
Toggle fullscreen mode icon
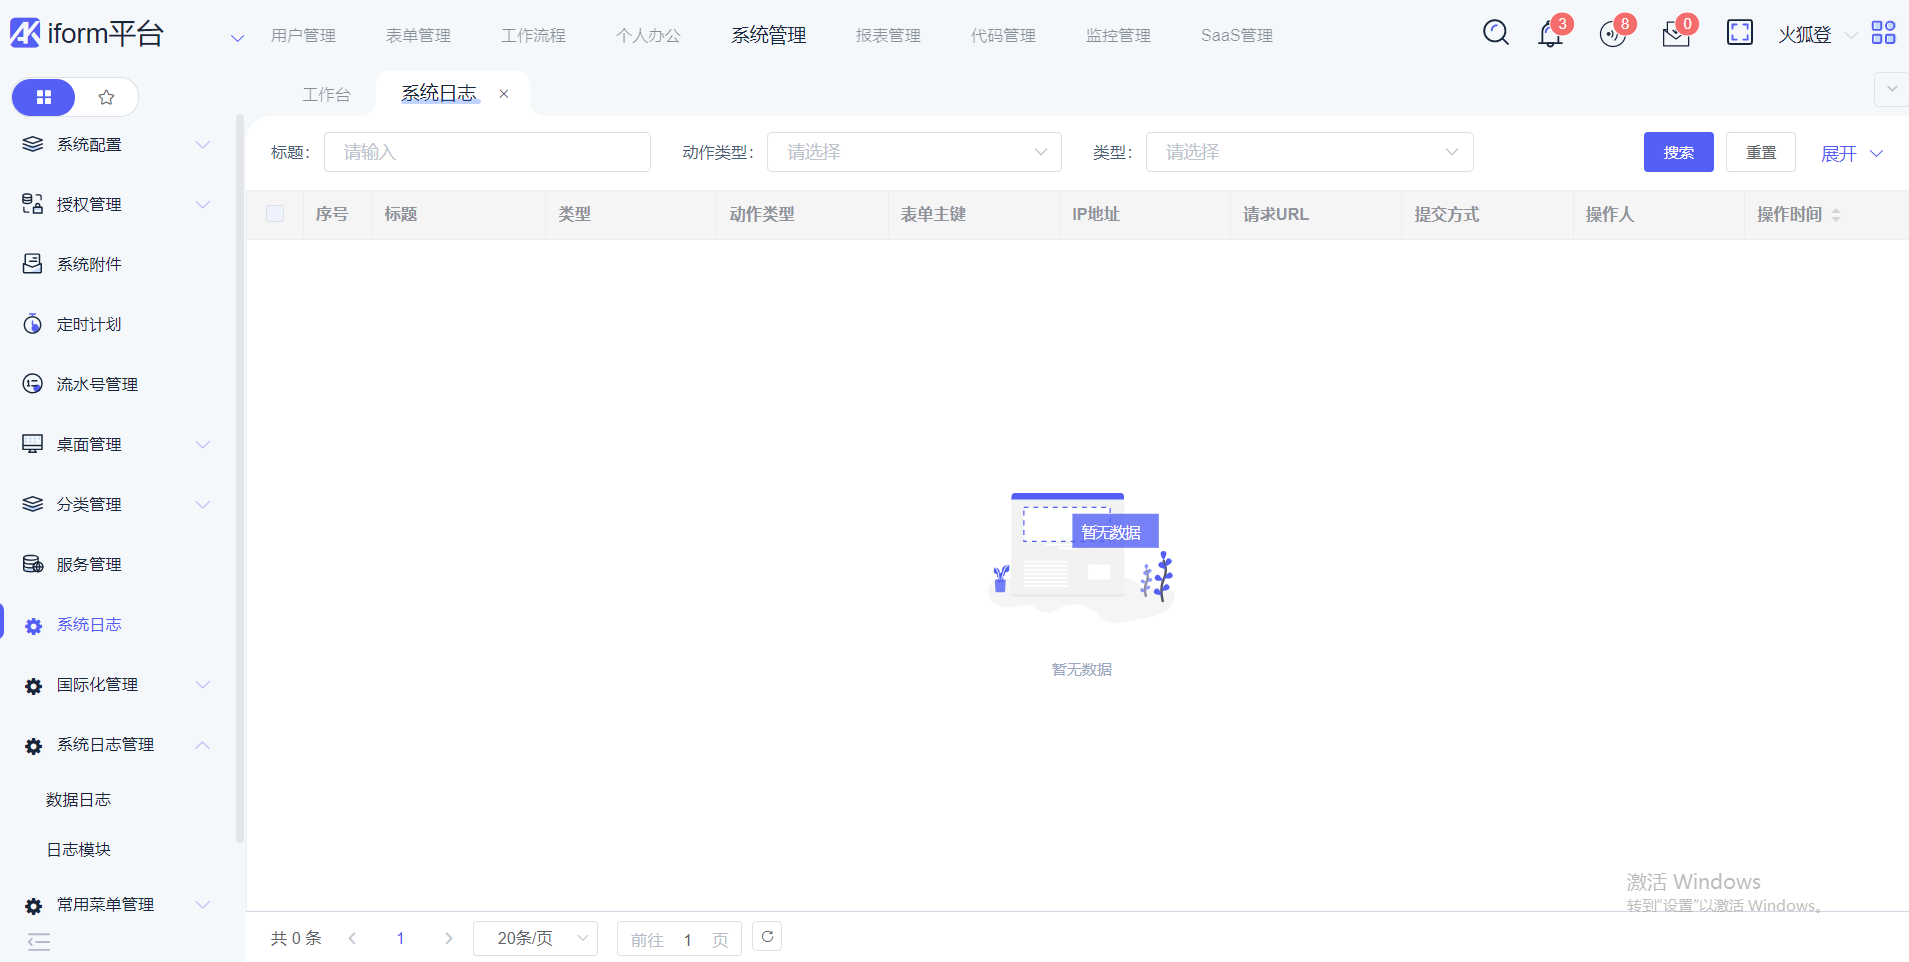tap(1740, 33)
